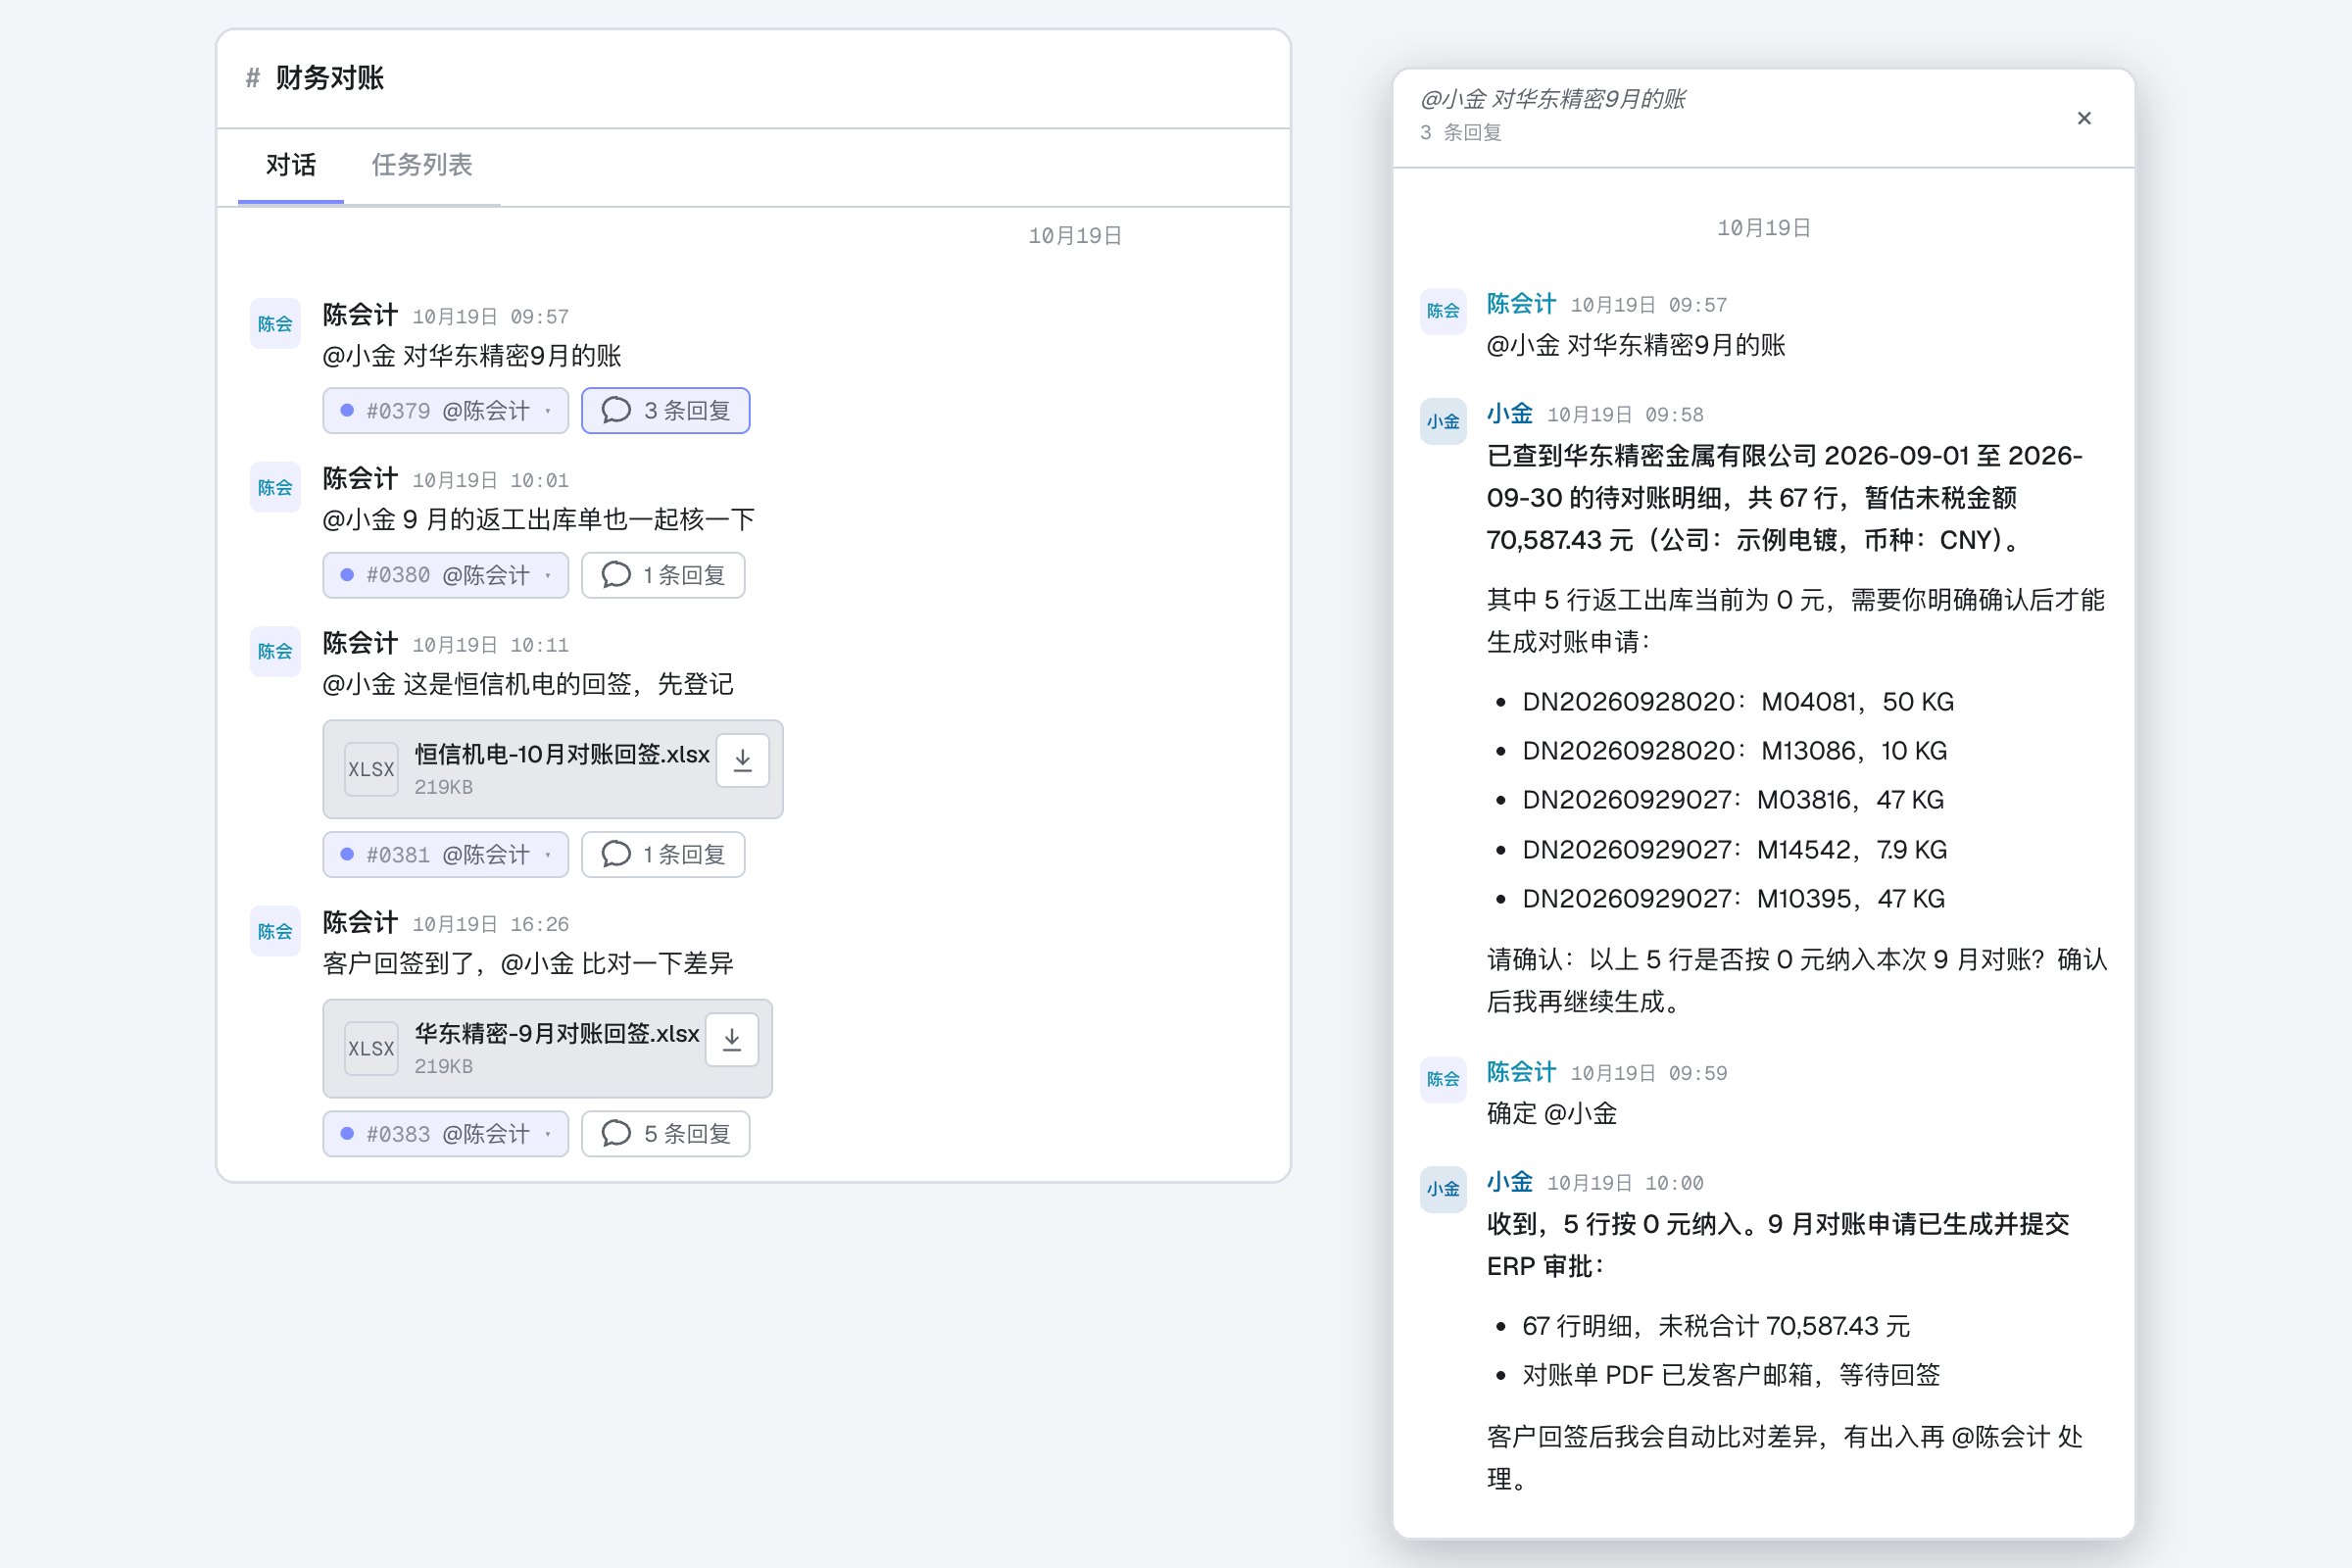Viewport: 2352px width, 1568px height.
Task: Click 陈会计 avatar on the 16:26 message
Action: click(275, 931)
